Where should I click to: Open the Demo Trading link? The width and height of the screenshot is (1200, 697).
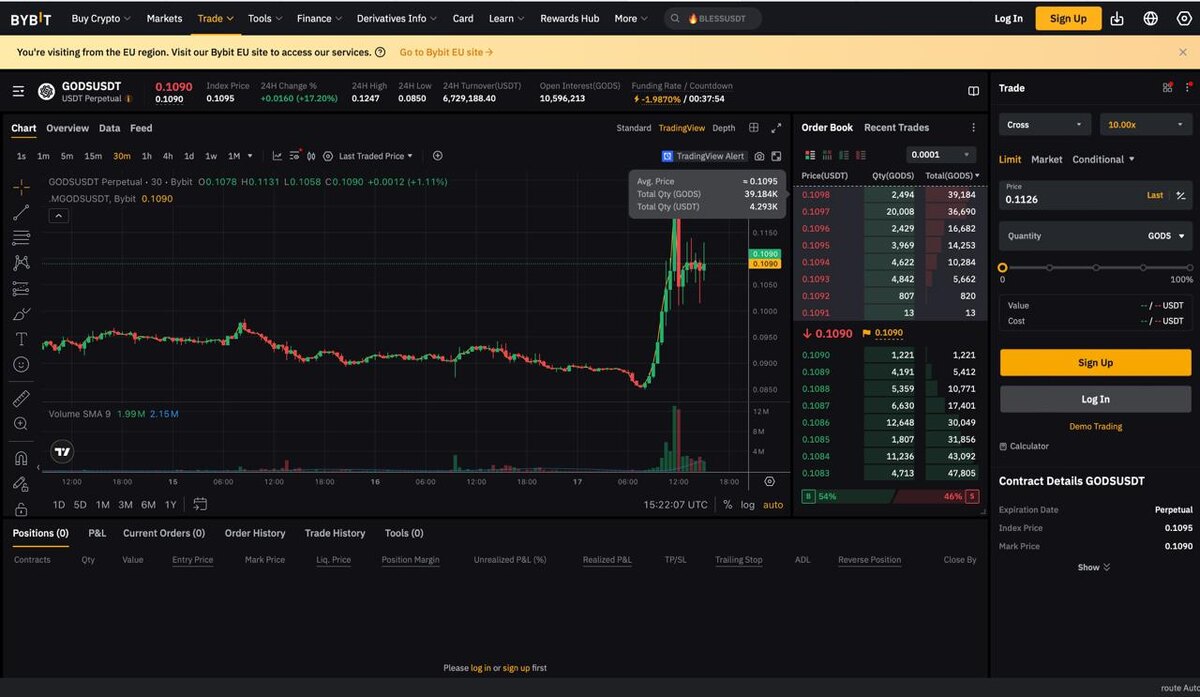point(1095,426)
